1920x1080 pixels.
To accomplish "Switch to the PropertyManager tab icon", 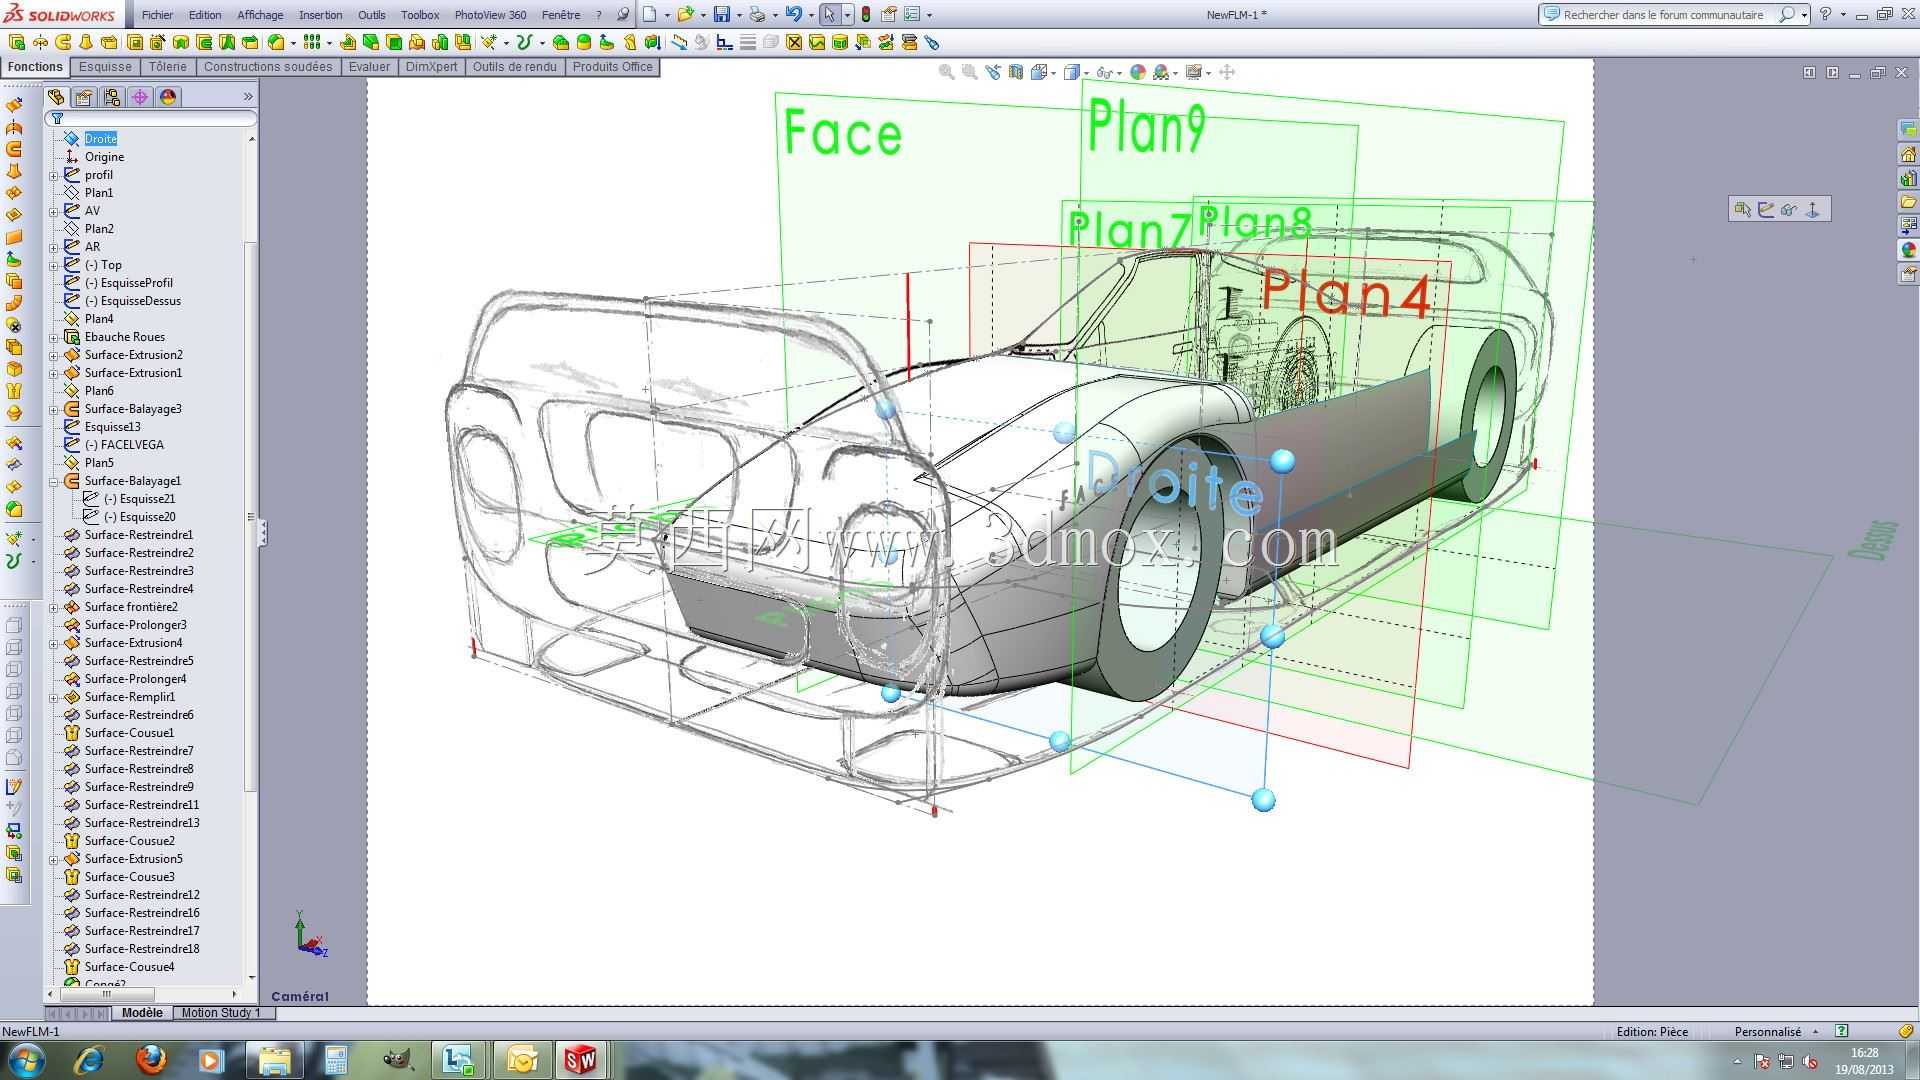I will coord(84,97).
